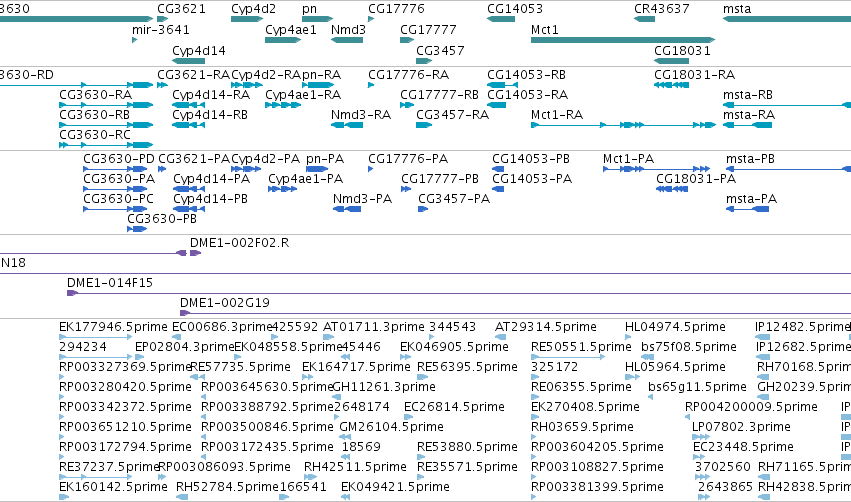Select the CG3457-RA transcript label
The width and height of the screenshot is (851, 502).
click(x=453, y=115)
